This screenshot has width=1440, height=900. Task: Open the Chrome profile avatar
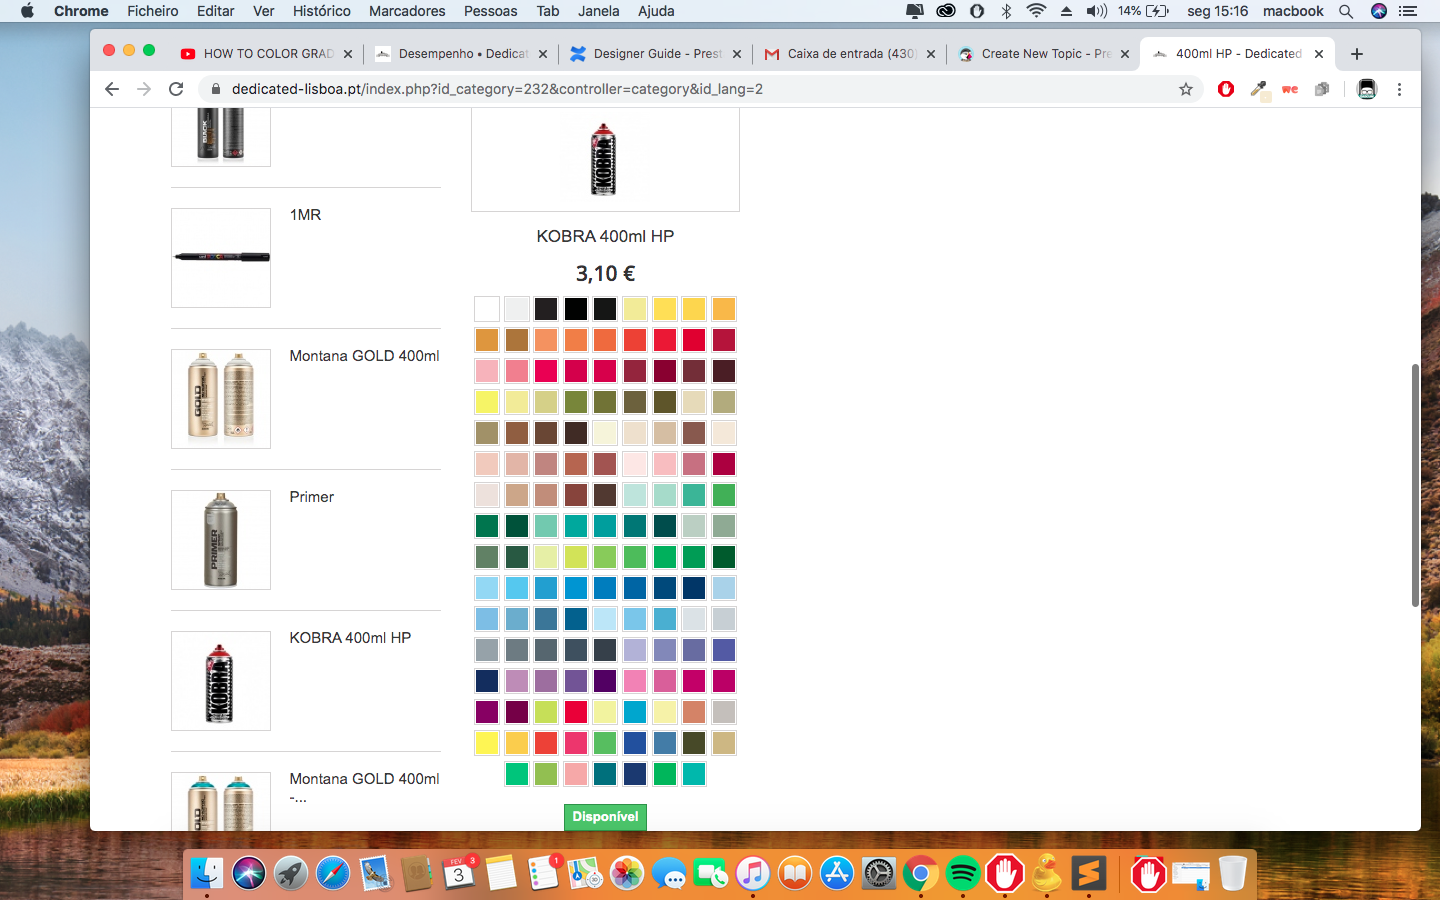pos(1367,89)
